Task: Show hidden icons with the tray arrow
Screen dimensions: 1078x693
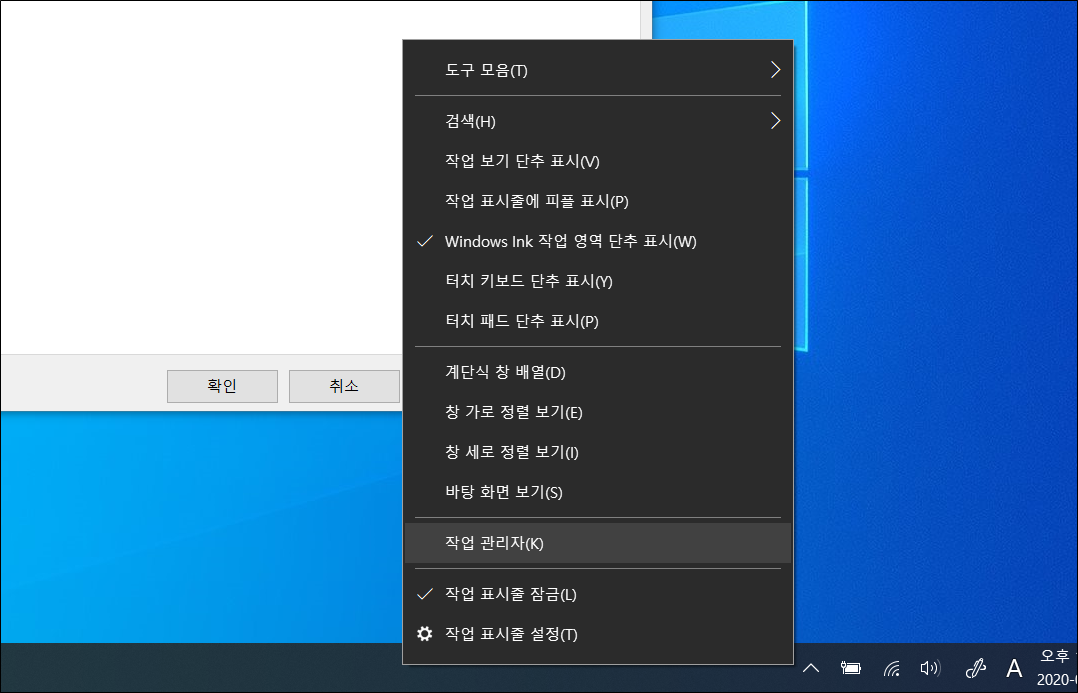Action: click(x=810, y=668)
